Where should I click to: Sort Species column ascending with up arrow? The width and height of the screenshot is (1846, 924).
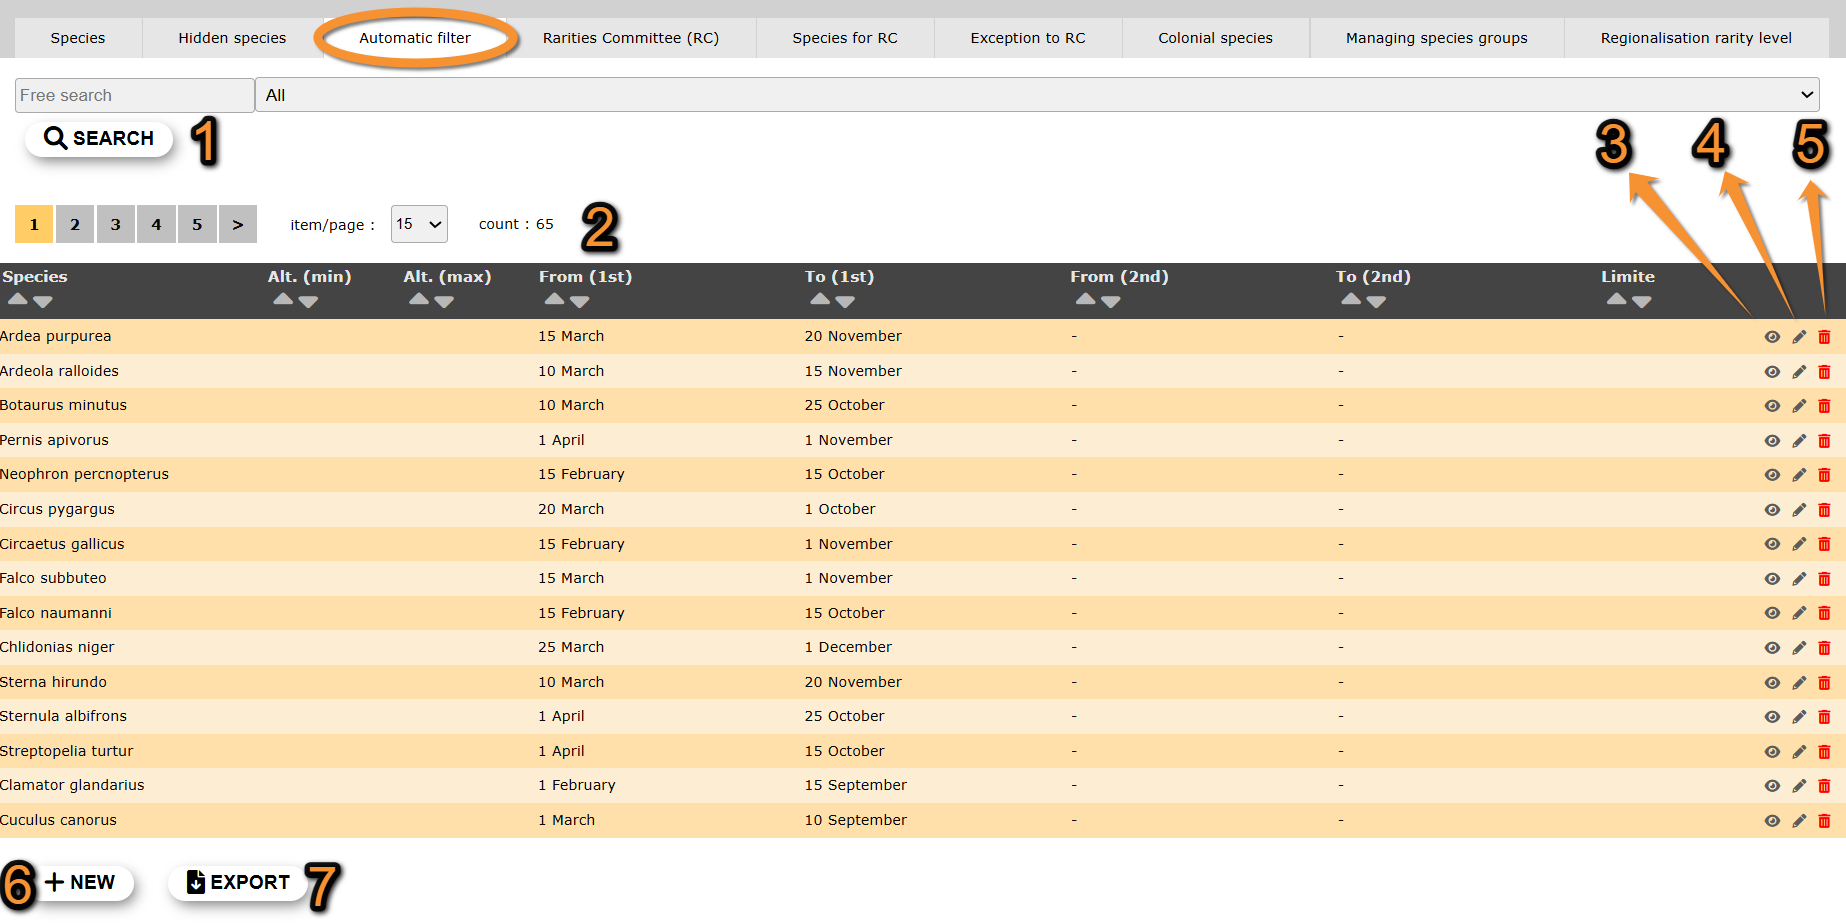point(17,299)
